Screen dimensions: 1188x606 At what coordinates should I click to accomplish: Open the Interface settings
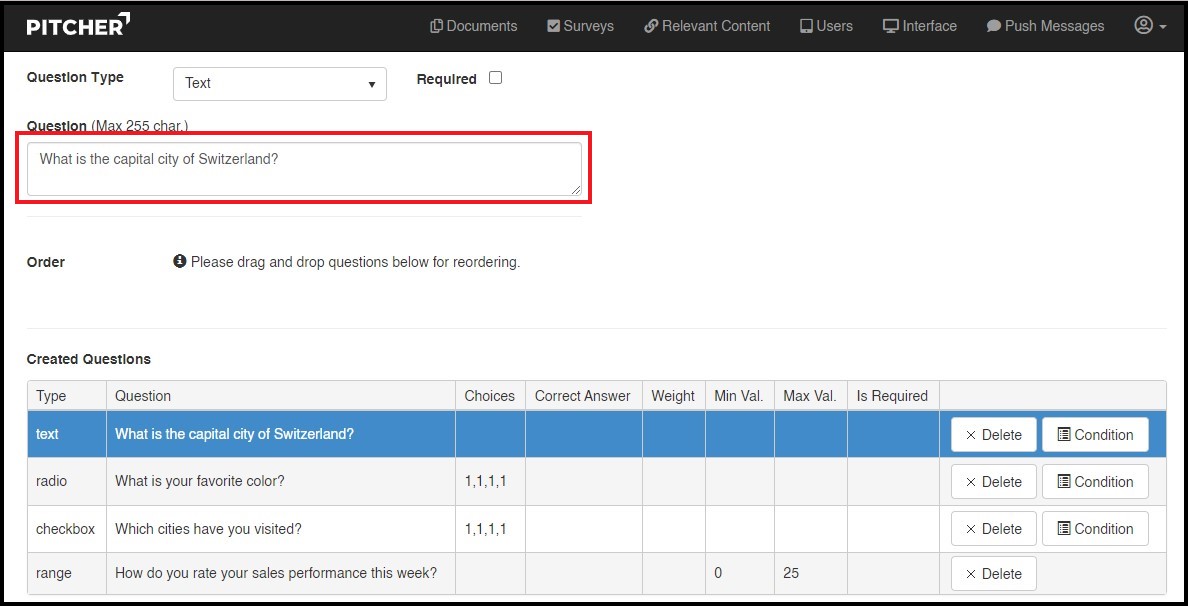point(919,26)
